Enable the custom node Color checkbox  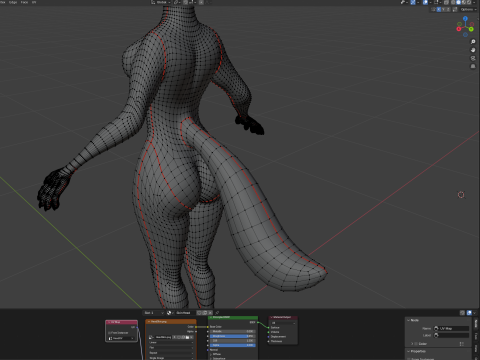(x=416, y=344)
